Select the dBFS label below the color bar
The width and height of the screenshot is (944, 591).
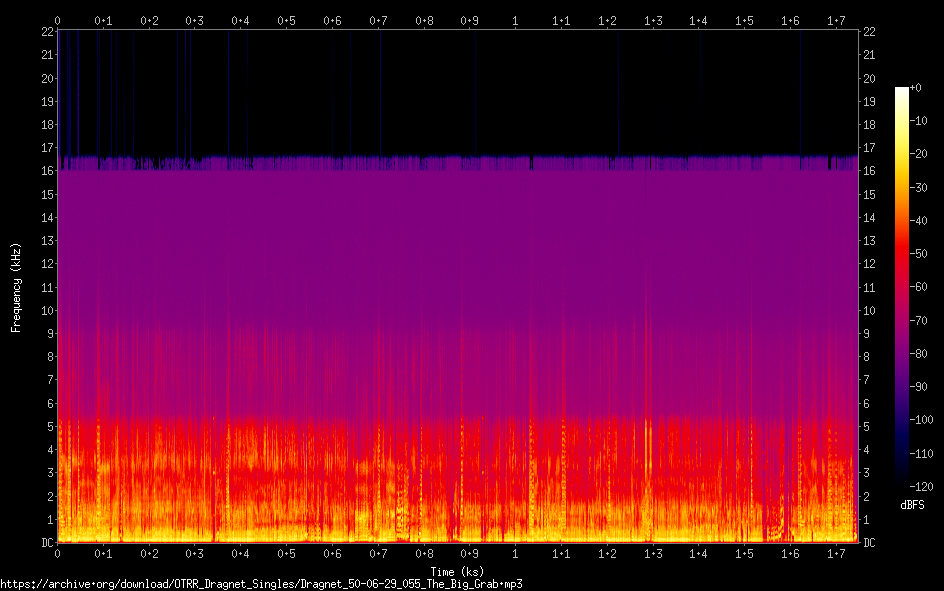click(x=911, y=506)
